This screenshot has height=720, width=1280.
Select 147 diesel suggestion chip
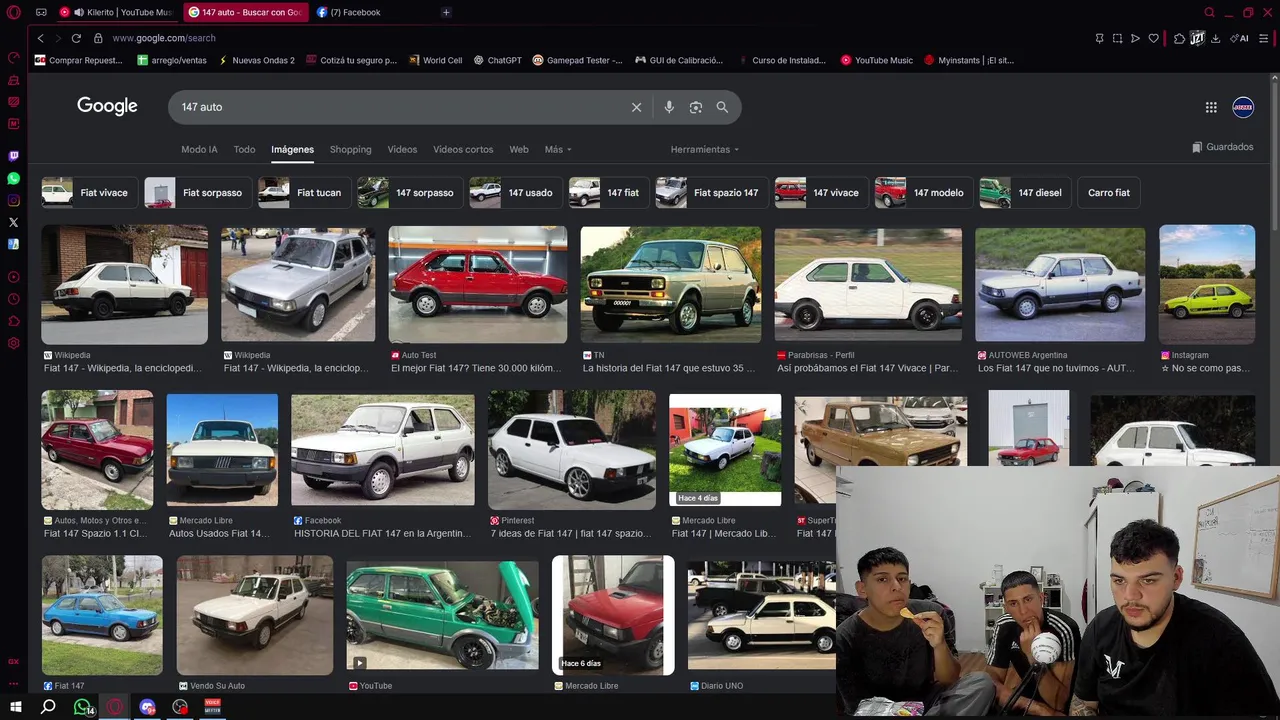click(x=1024, y=192)
